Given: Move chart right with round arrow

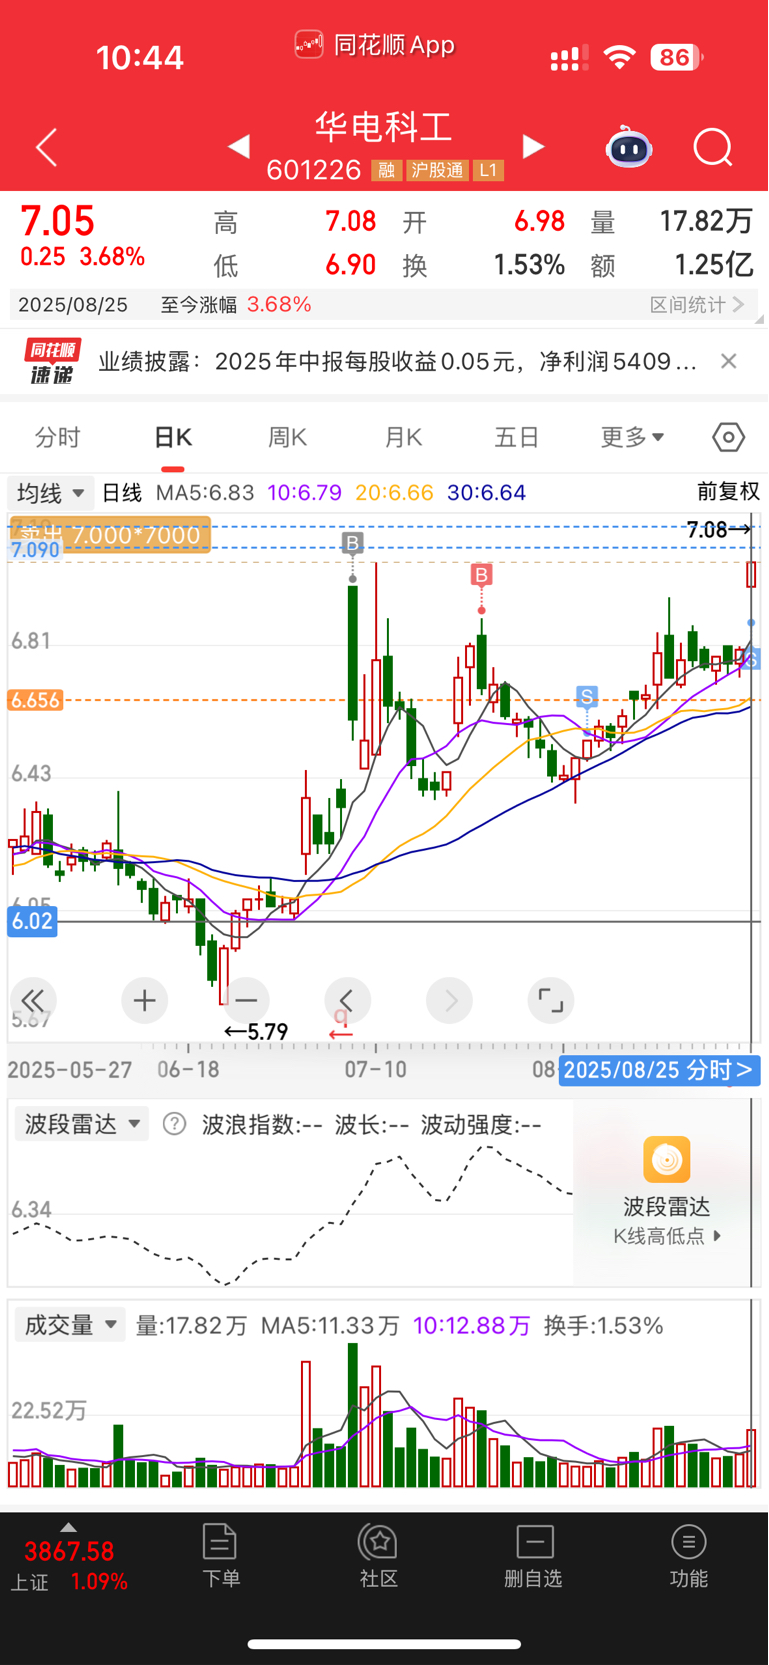Looking at the screenshot, I should point(449,1000).
